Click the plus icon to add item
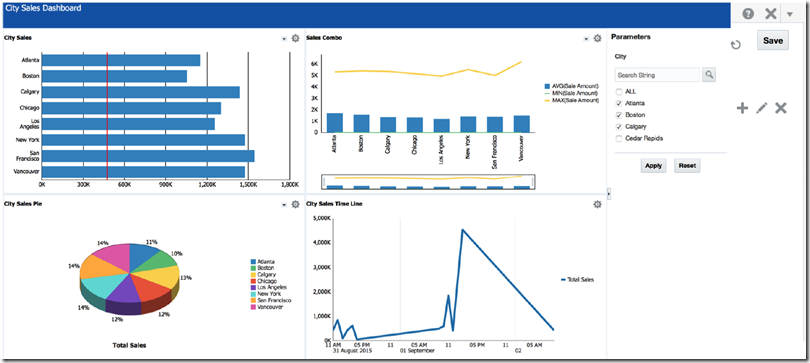The image size is (810, 363). (742, 108)
